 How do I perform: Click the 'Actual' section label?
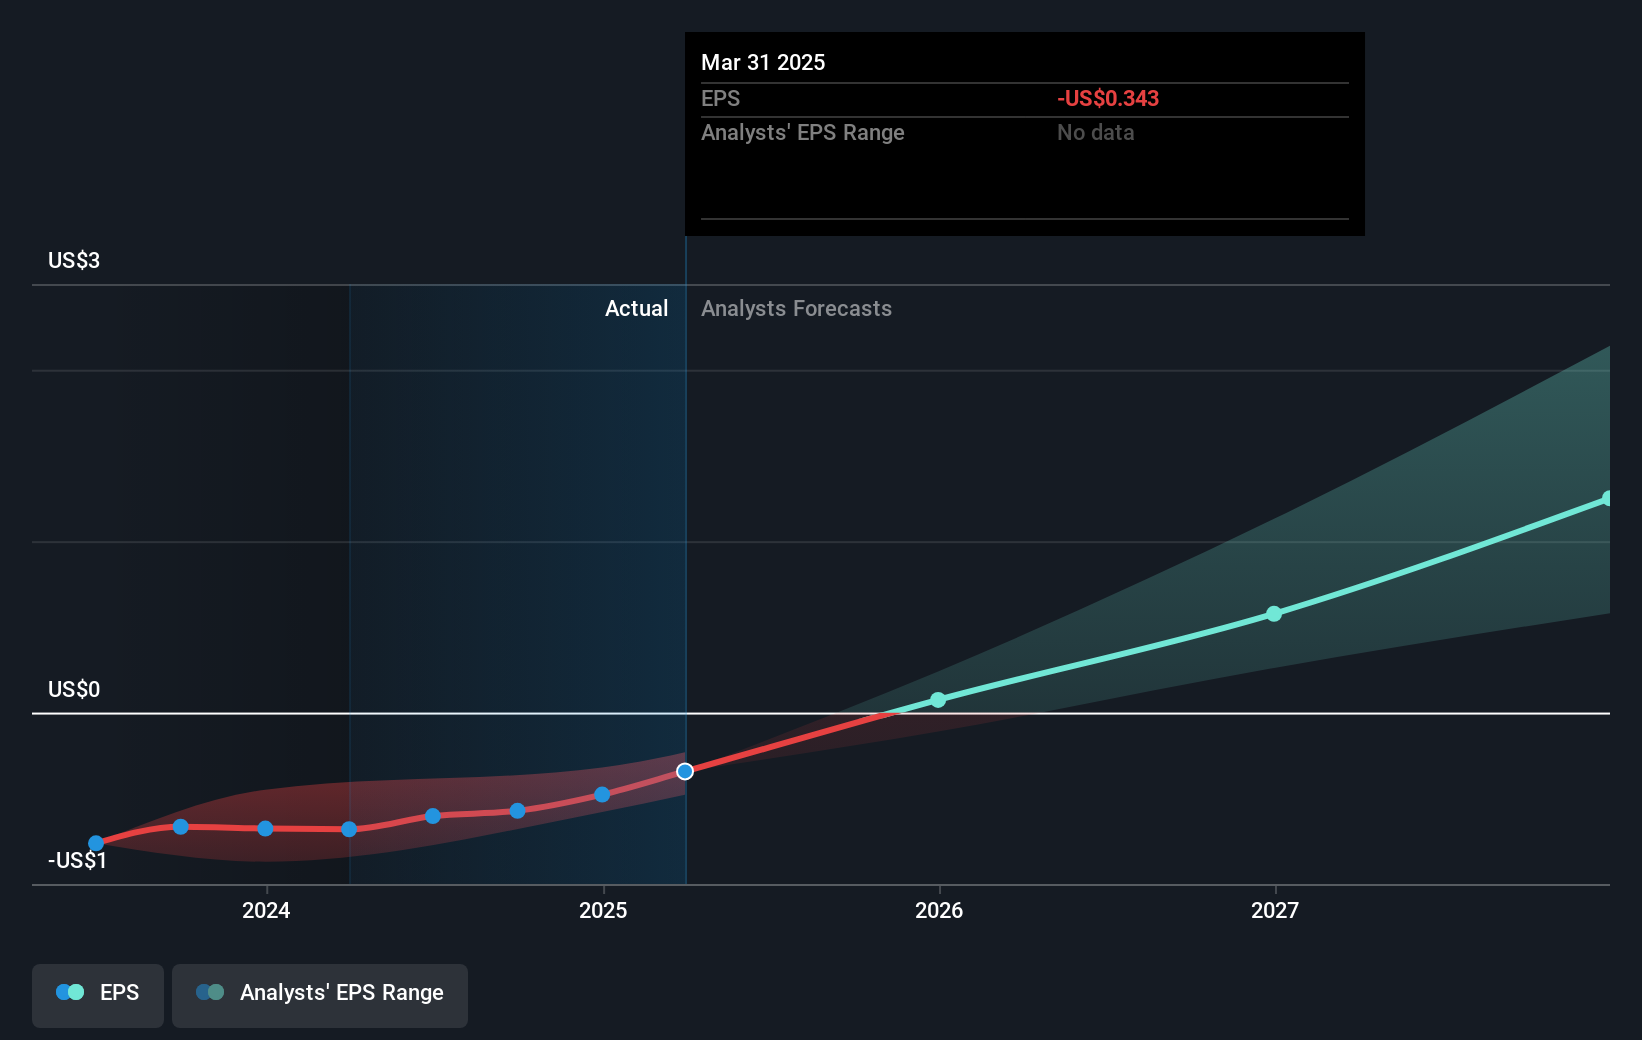click(x=636, y=308)
